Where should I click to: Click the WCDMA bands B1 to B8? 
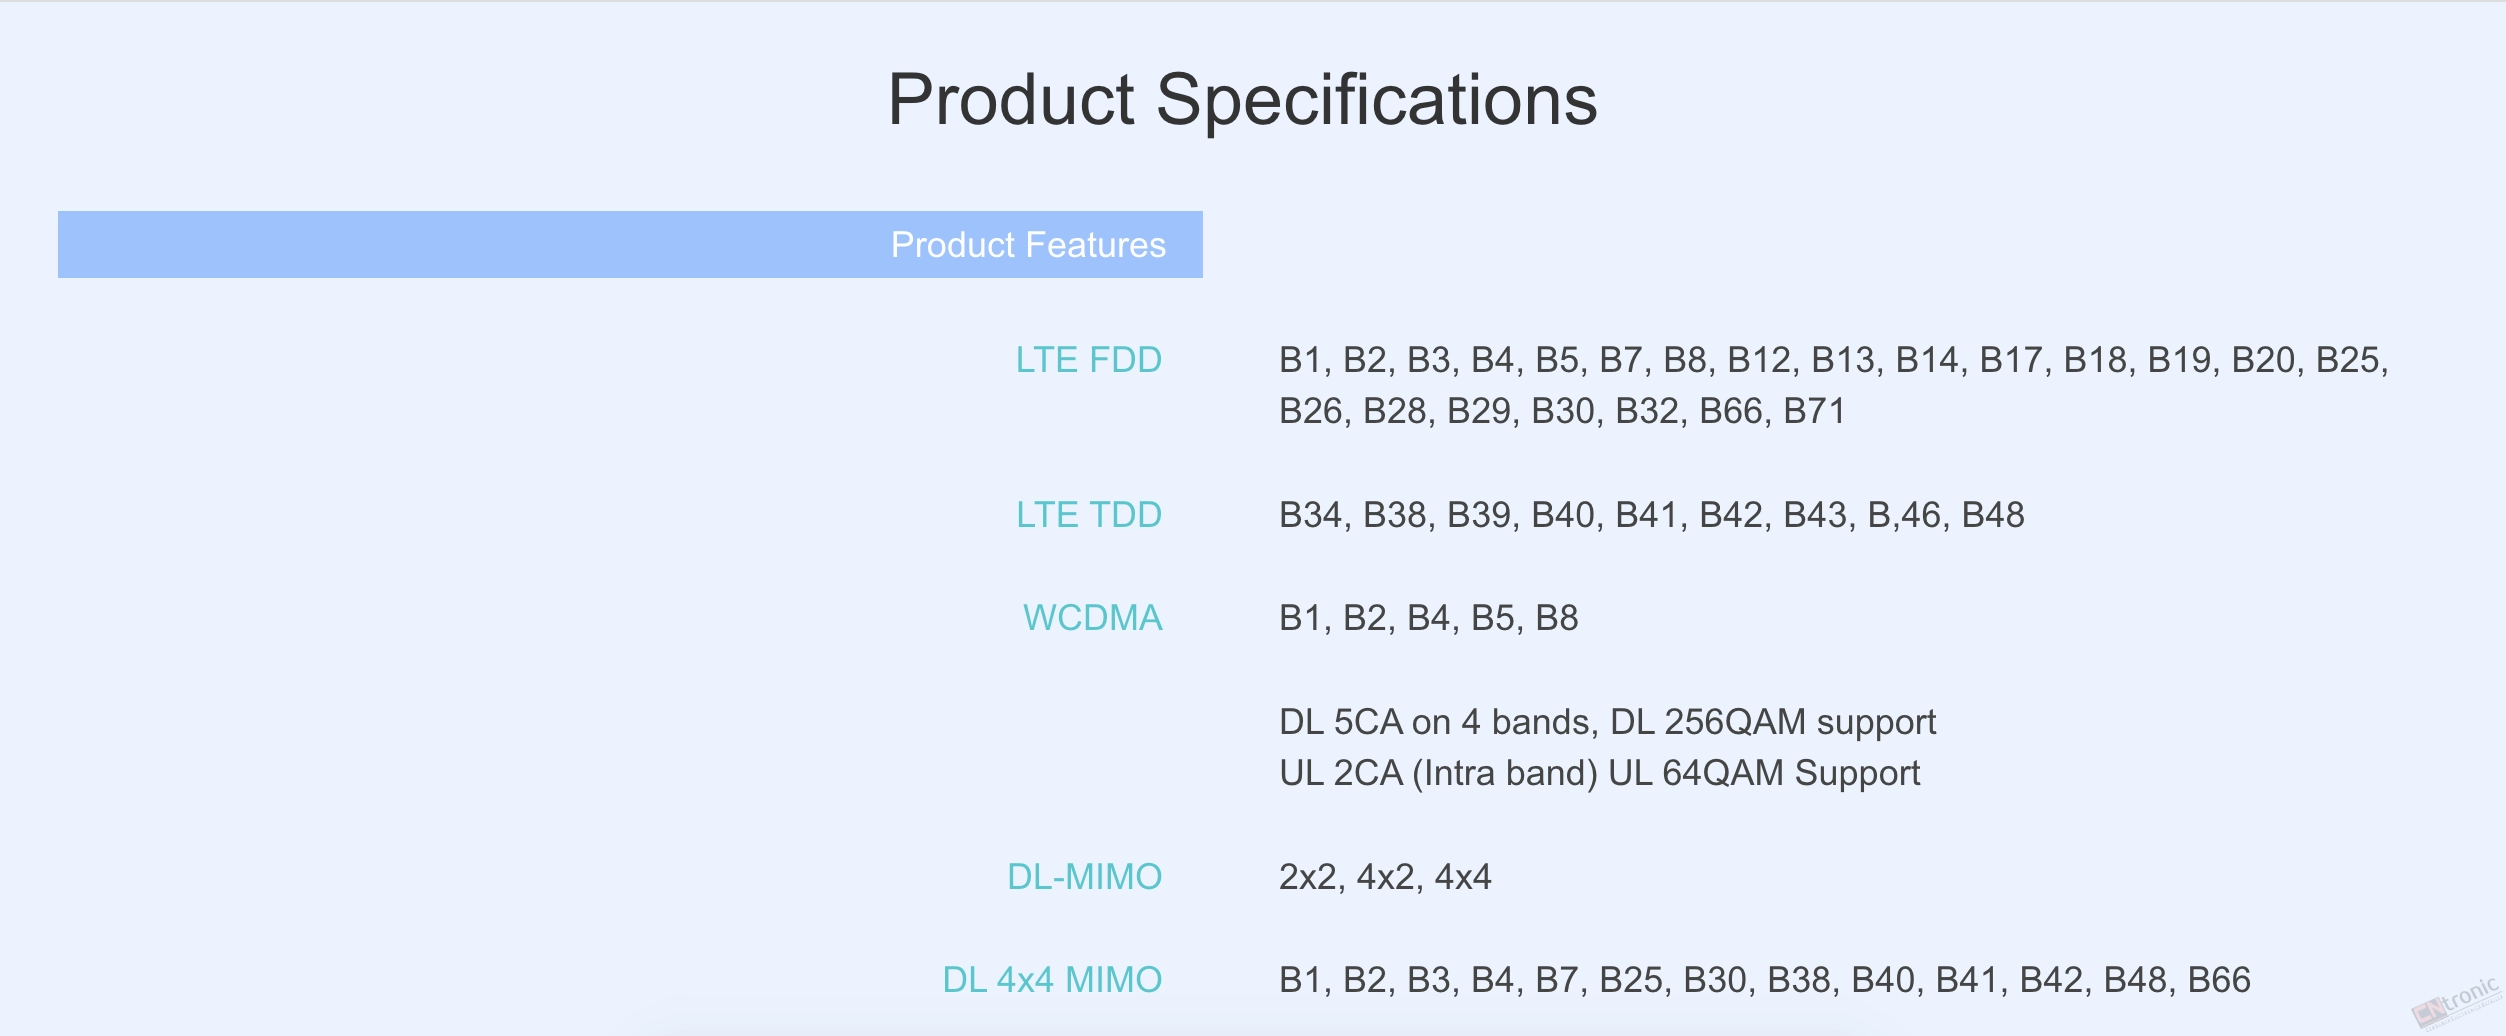click(x=1429, y=618)
